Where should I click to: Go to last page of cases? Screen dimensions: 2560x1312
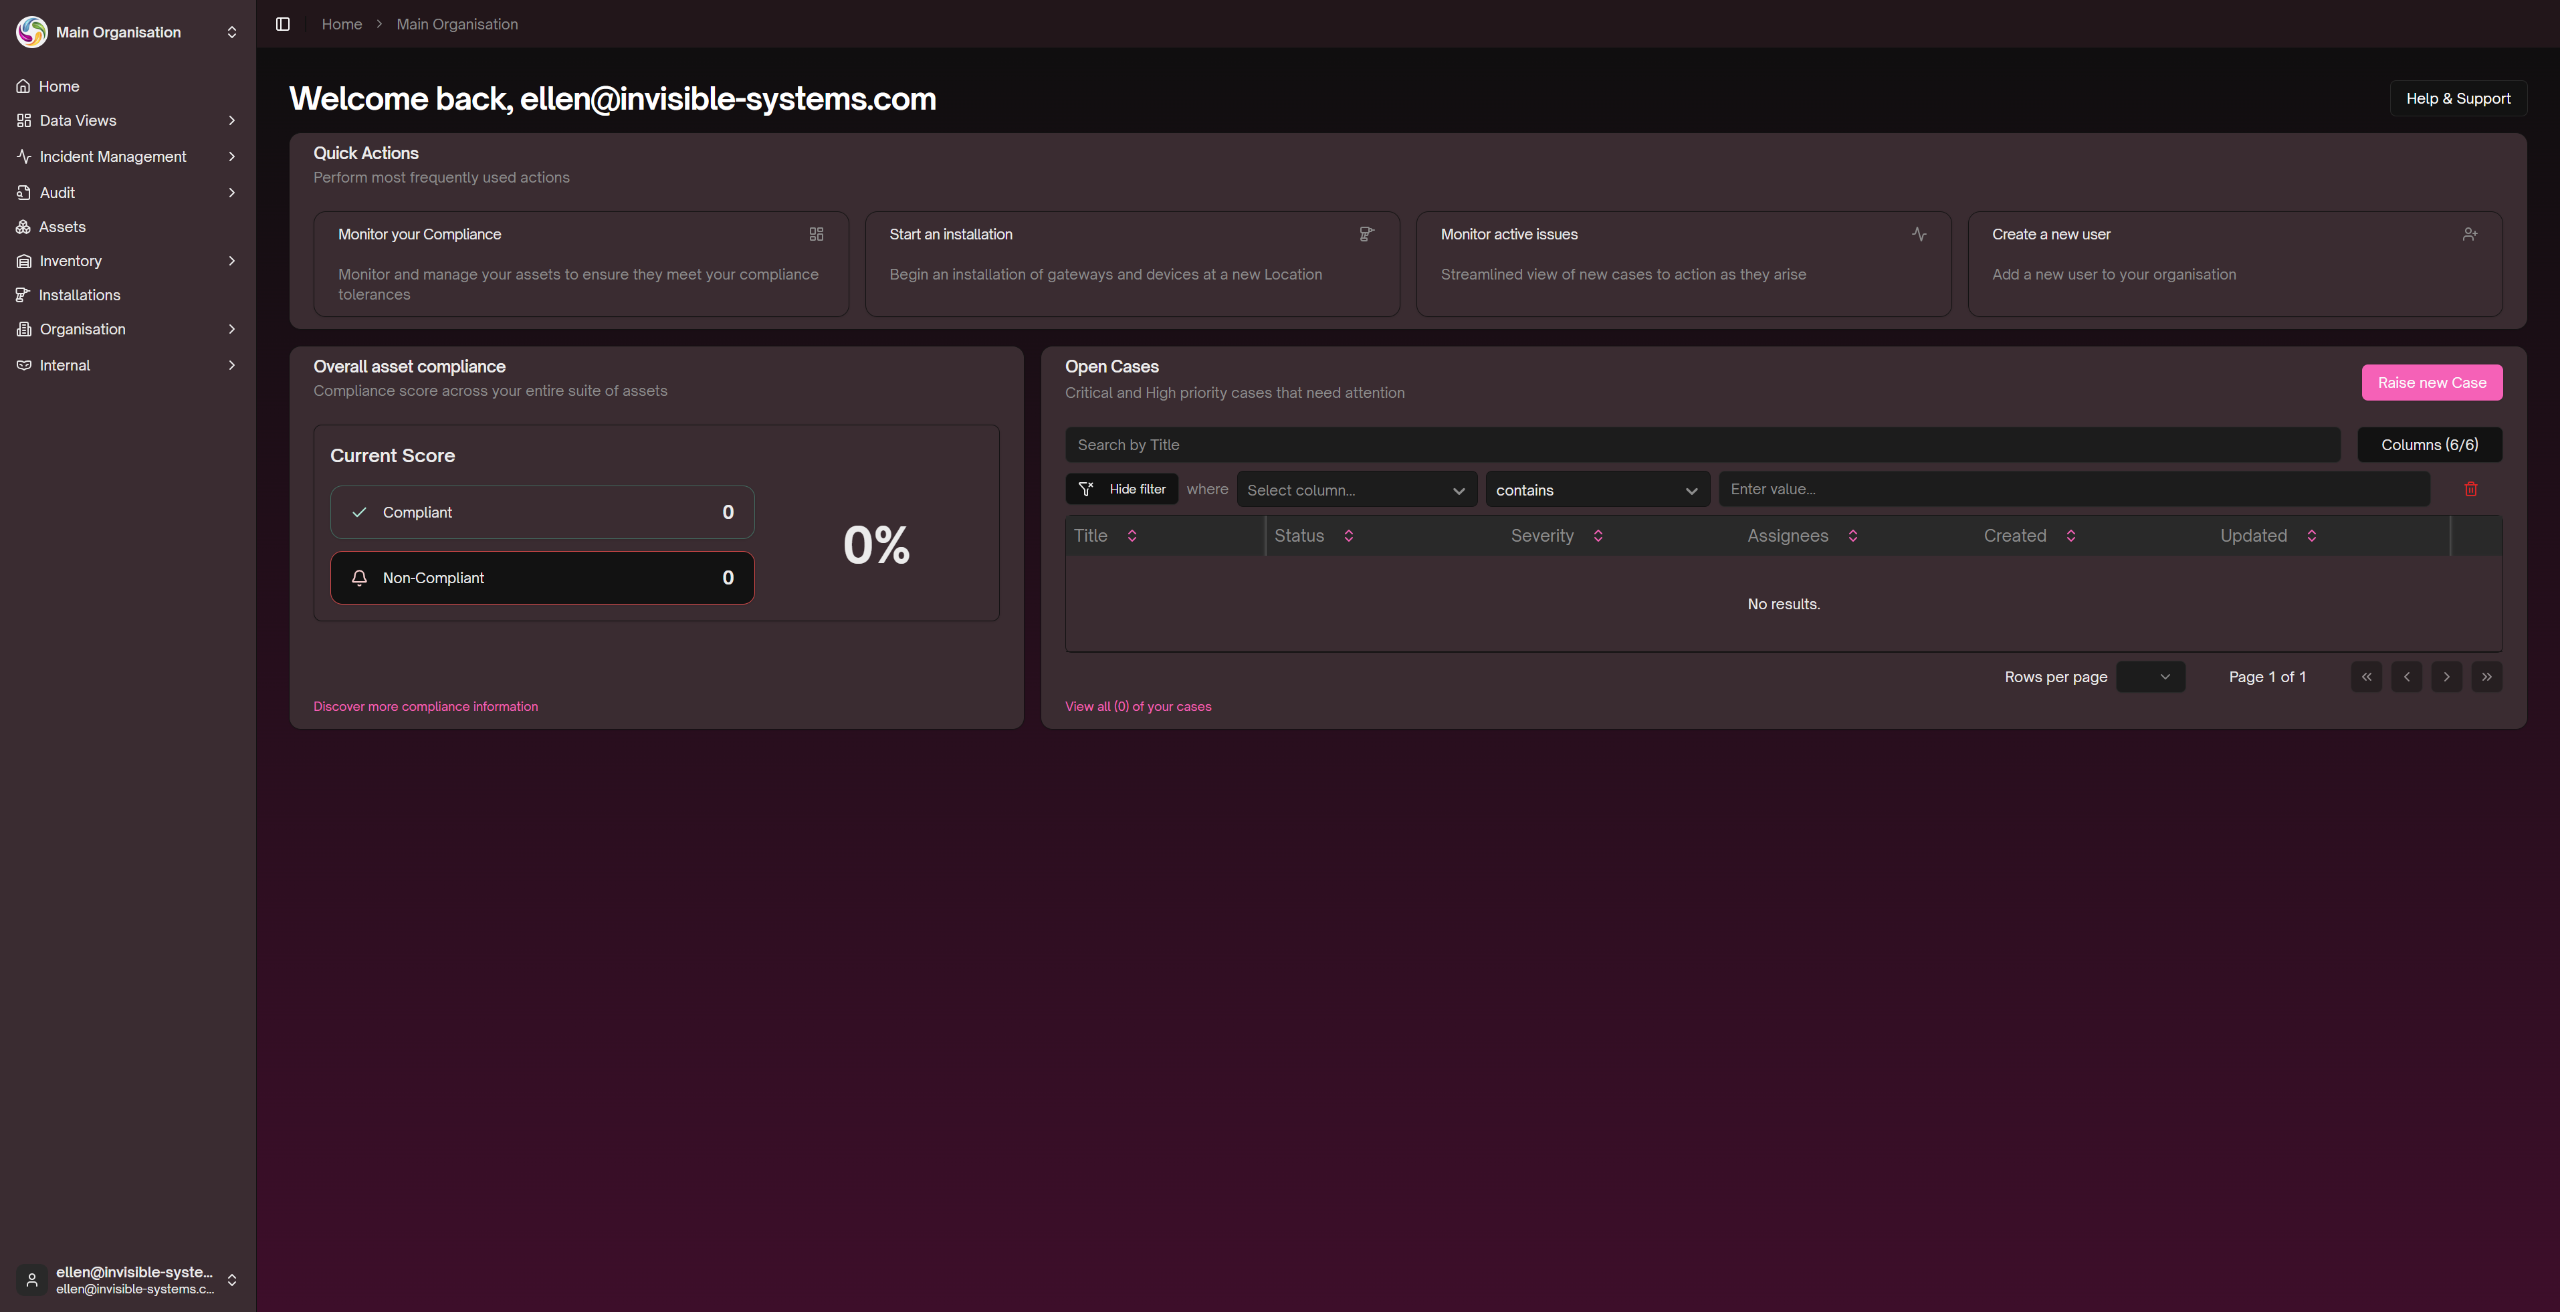click(x=2486, y=677)
